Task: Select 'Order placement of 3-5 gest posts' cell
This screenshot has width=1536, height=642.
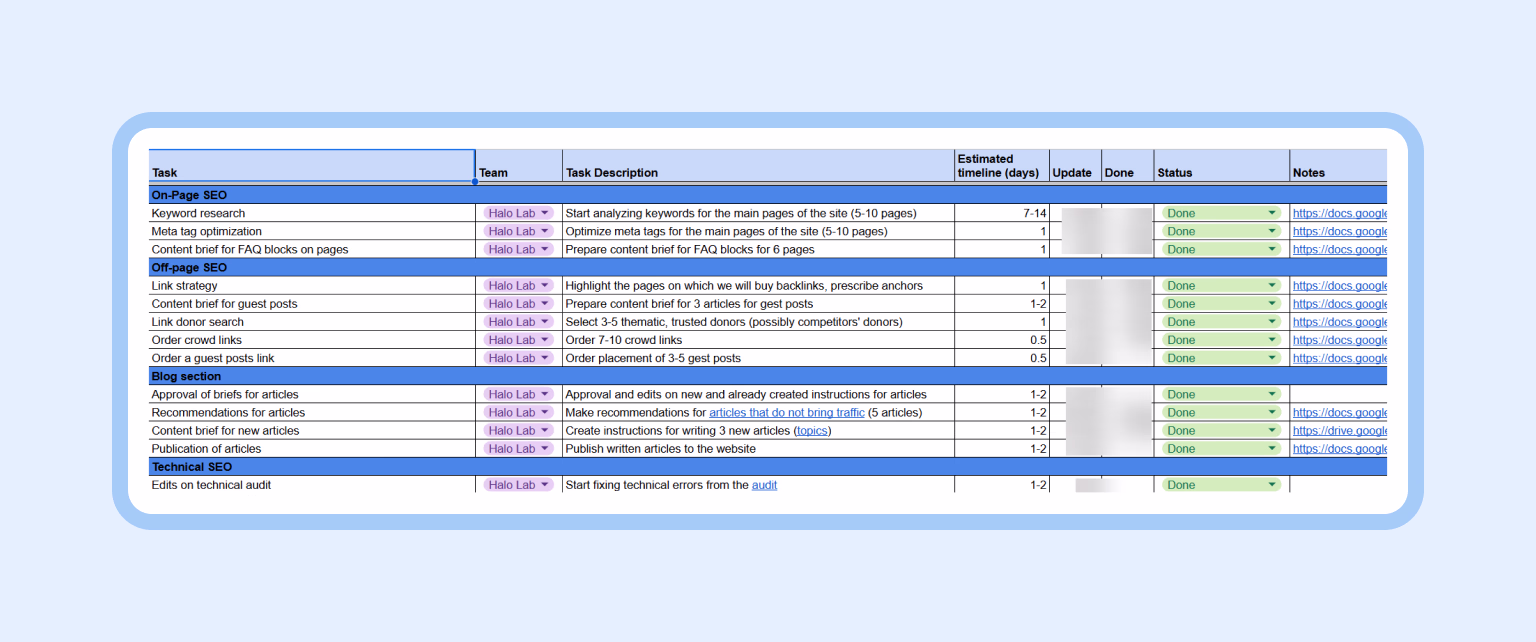Action: [x=758, y=358]
